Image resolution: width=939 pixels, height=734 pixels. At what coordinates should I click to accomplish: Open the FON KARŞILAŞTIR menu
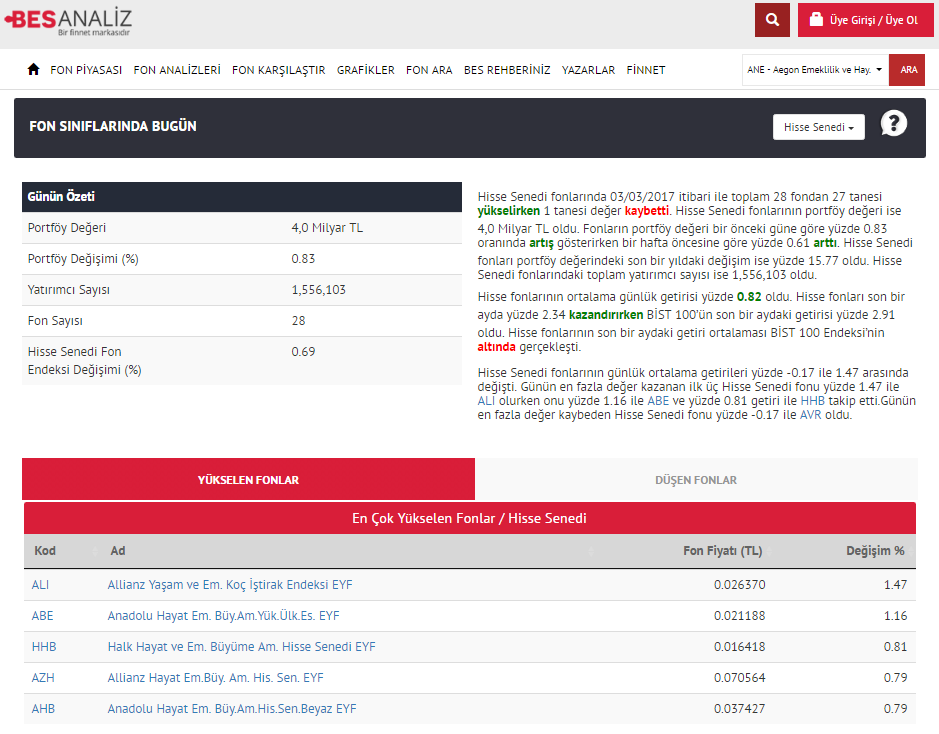278,70
